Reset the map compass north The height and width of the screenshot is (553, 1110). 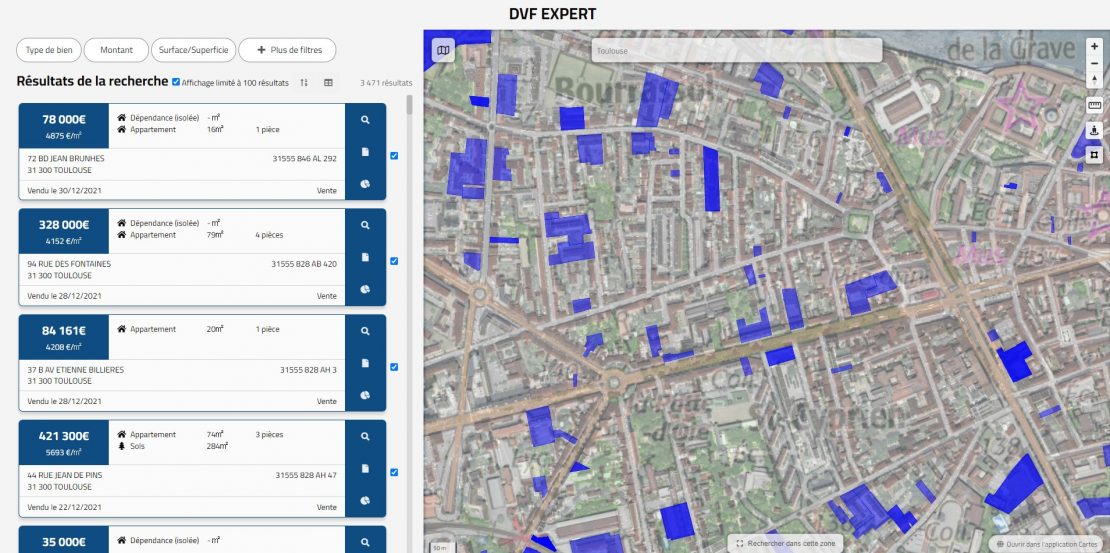pos(1094,80)
